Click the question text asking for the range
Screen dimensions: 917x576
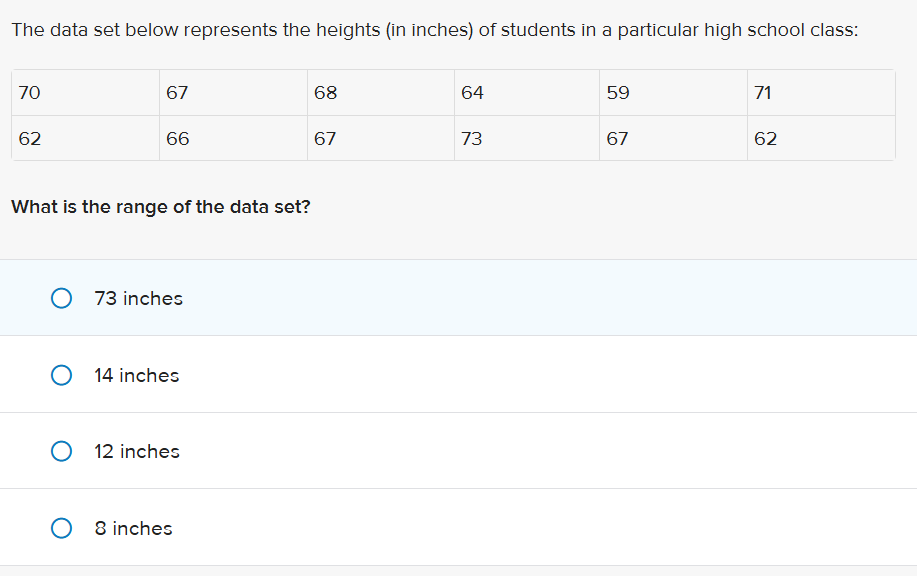tap(161, 207)
